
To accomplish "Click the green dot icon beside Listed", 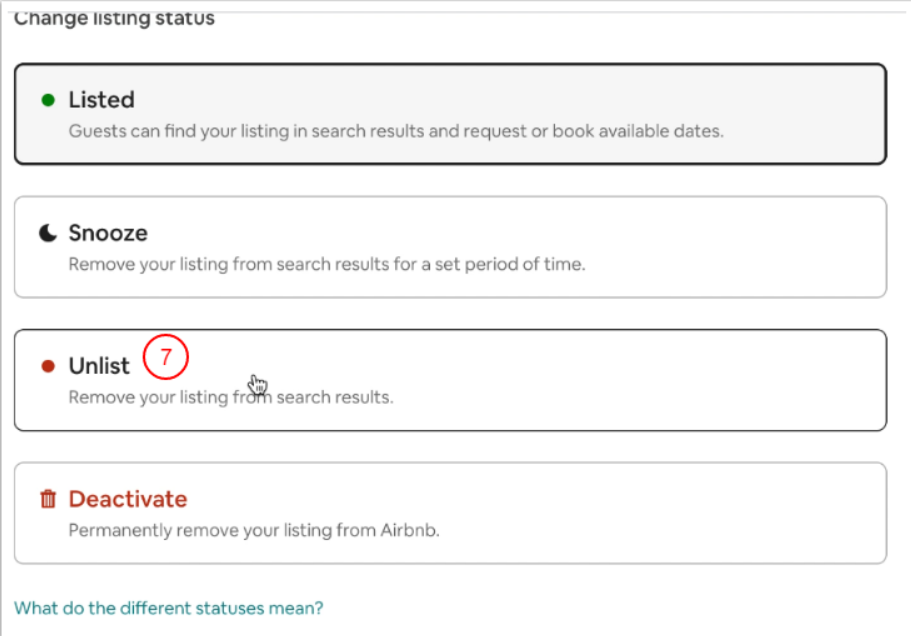I will tap(47, 100).
